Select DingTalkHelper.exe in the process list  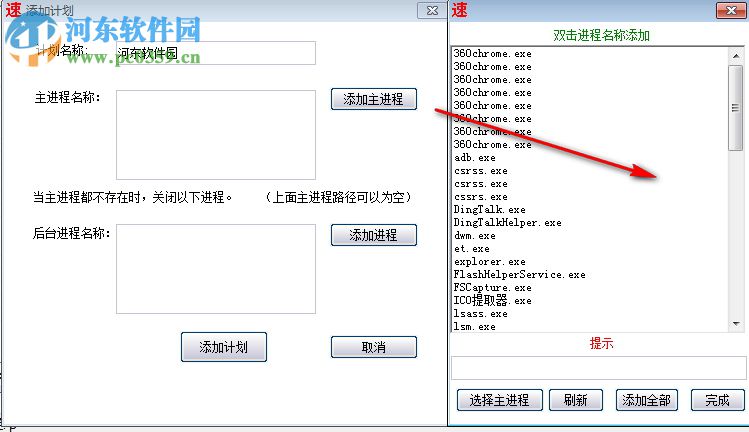(x=507, y=223)
